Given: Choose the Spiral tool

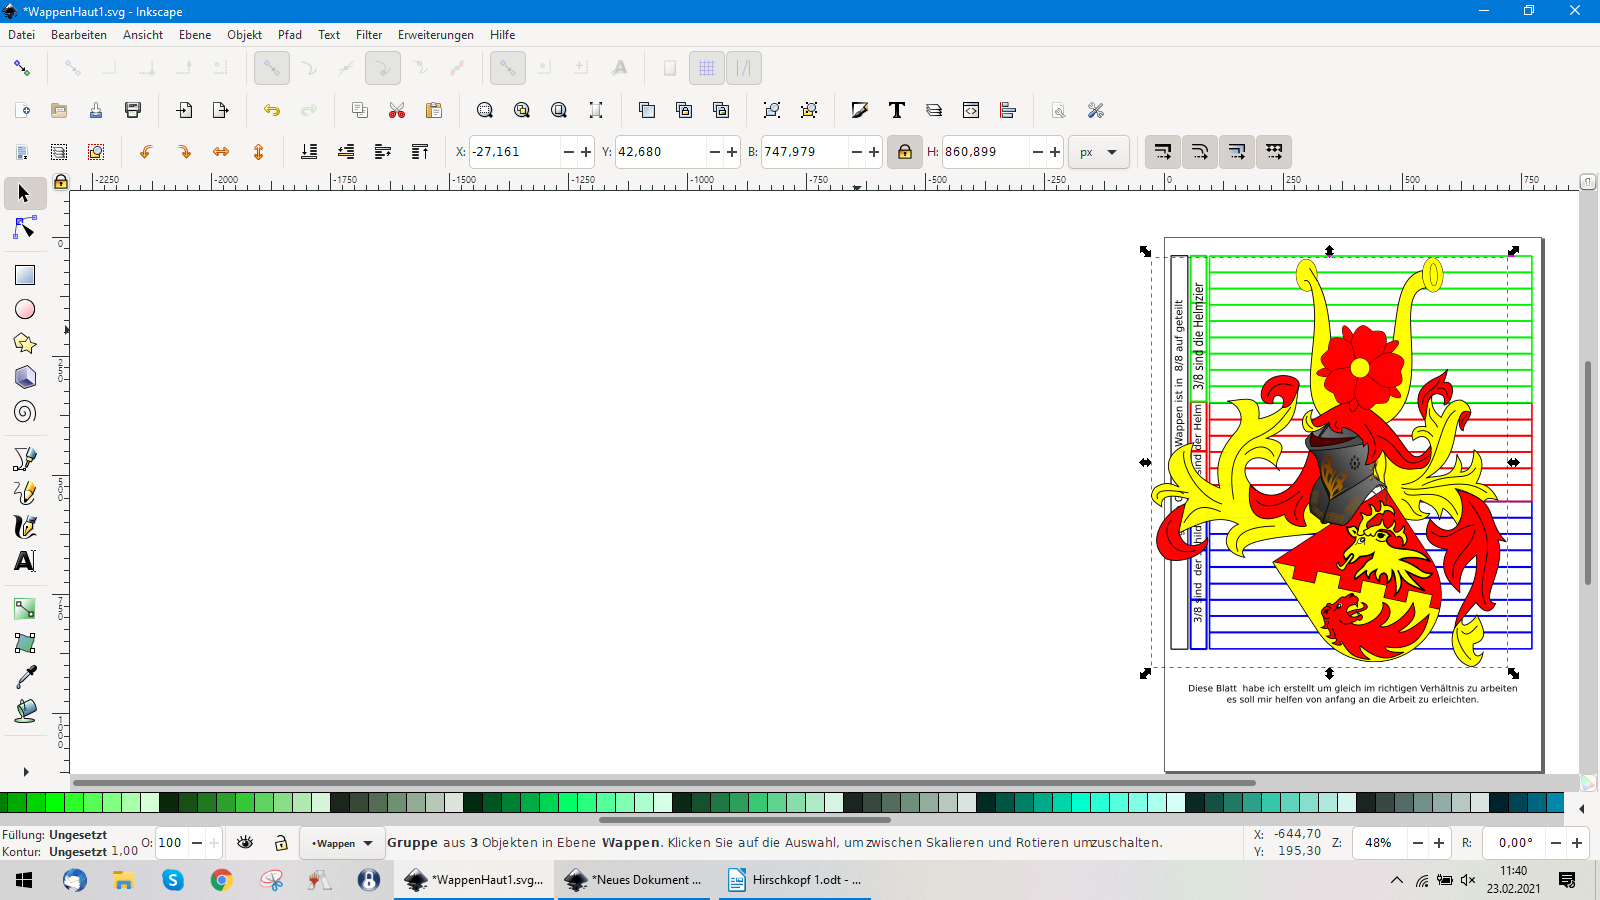Looking at the screenshot, I should [25, 412].
